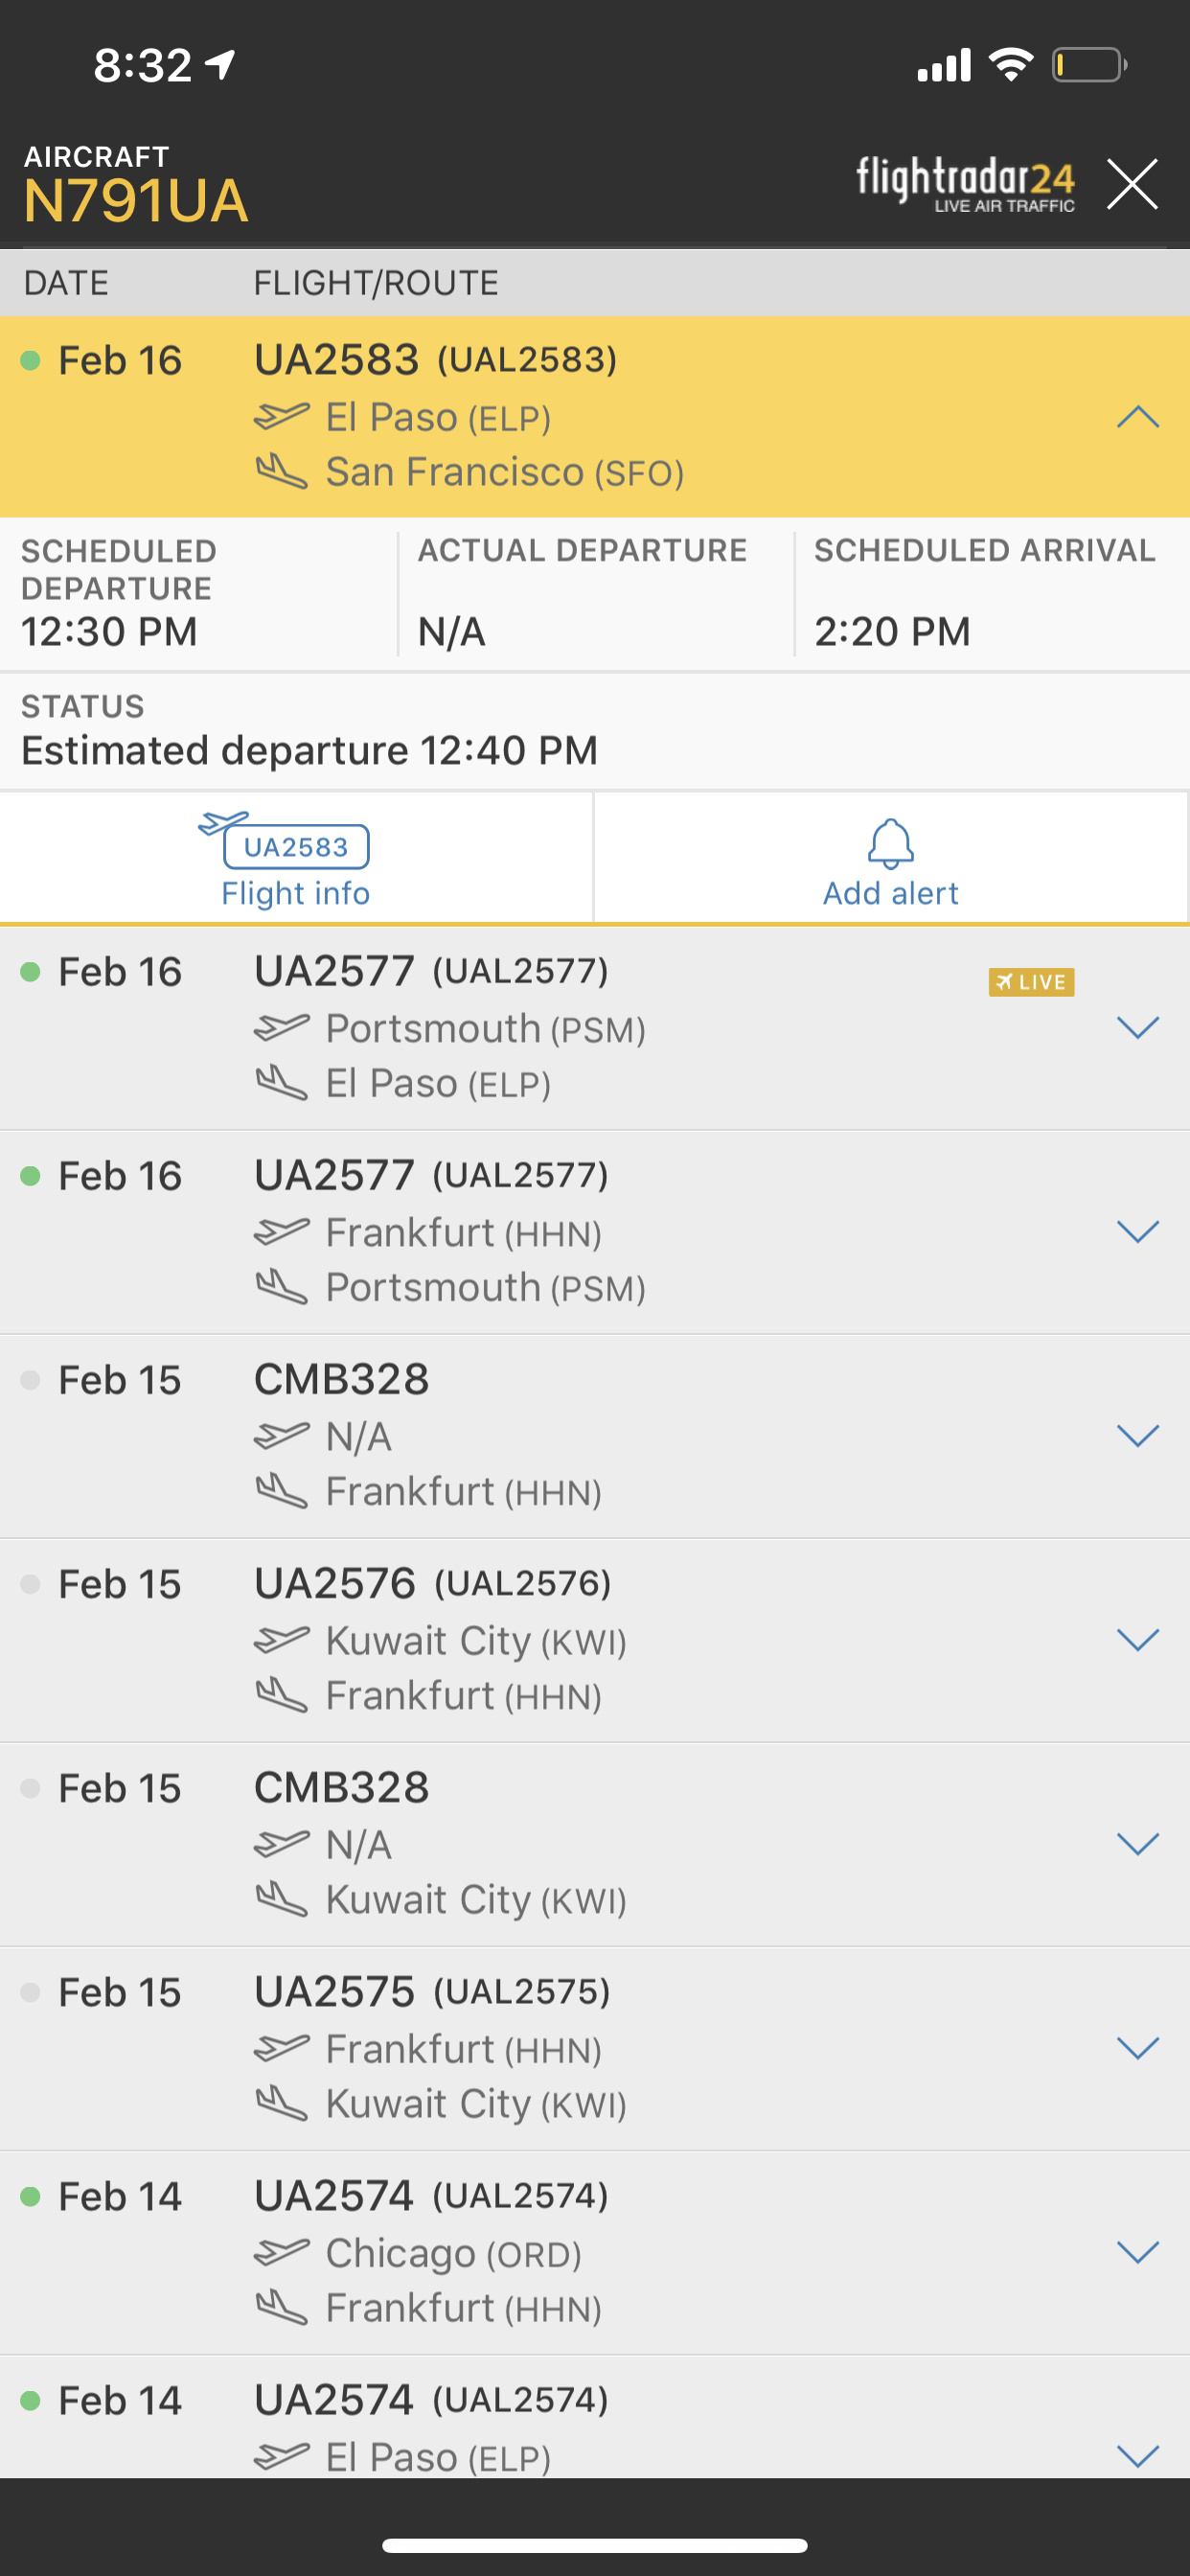Tap the flightradar24 logo
This screenshot has height=2576, width=1190.
965,183
